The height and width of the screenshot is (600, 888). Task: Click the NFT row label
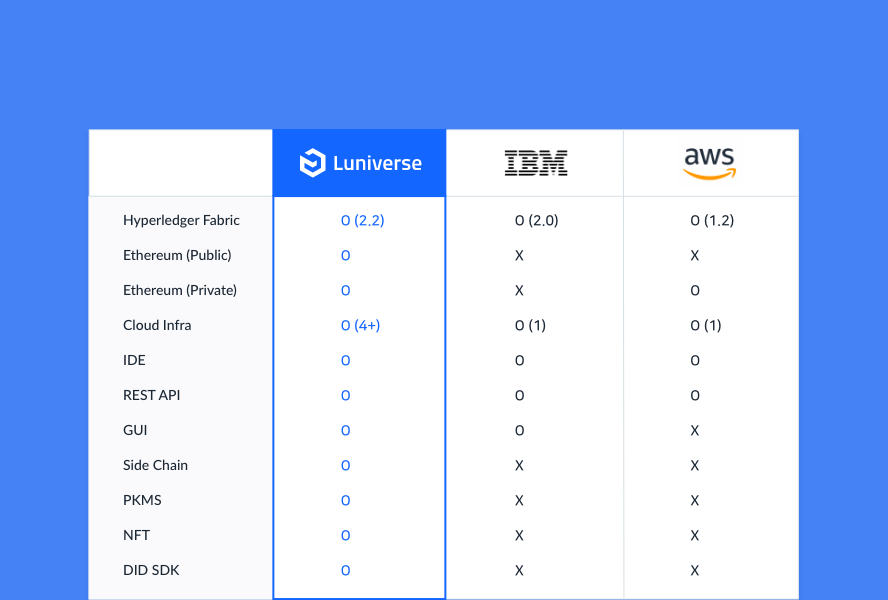(136, 535)
